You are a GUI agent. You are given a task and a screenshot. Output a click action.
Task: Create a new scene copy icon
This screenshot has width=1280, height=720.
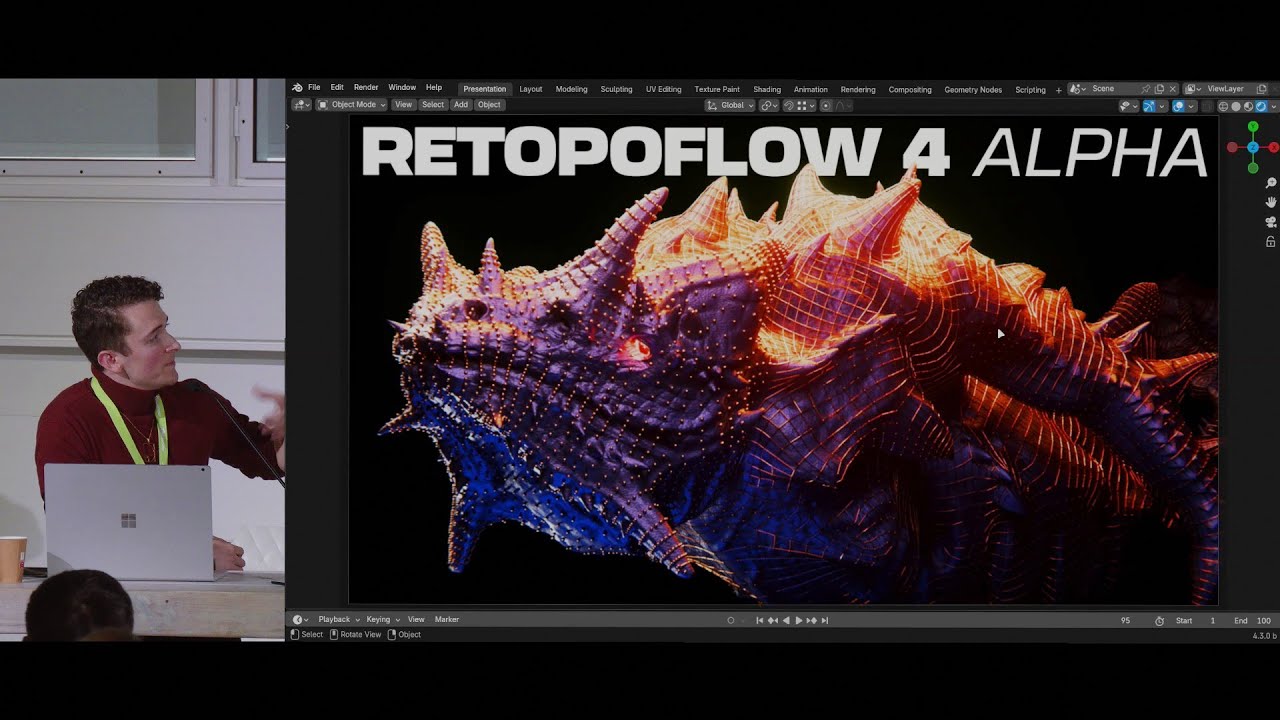click(1159, 89)
